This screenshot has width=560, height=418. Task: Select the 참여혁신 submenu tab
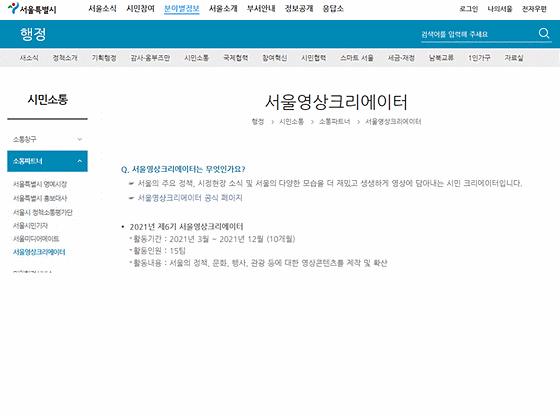274,58
